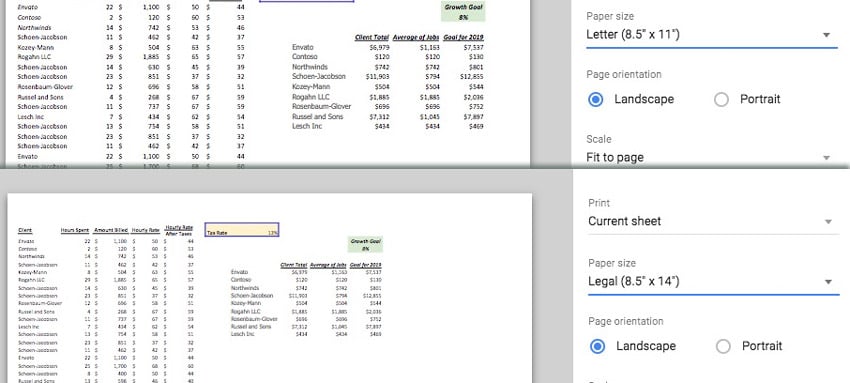Screen dimensions: 850x383
Task: Click Average of Jobs header in Letter preview
Action: [416, 37]
